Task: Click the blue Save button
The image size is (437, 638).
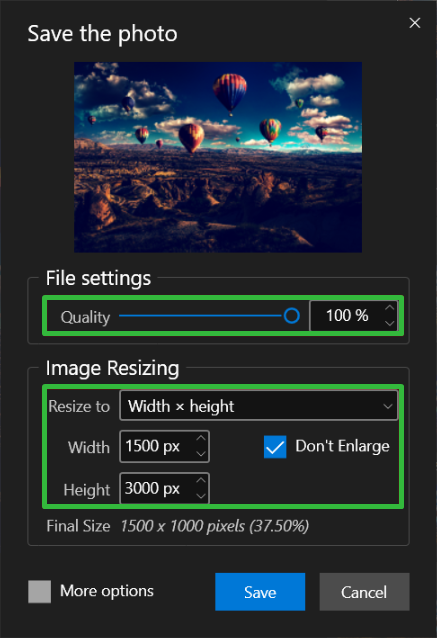Action: click(x=260, y=592)
